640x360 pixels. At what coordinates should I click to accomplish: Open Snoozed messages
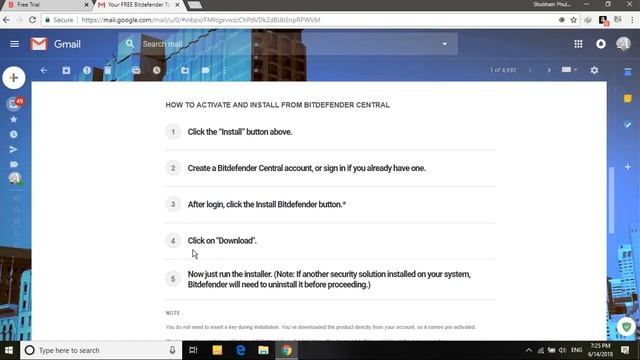pyautogui.click(x=13, y=134)
